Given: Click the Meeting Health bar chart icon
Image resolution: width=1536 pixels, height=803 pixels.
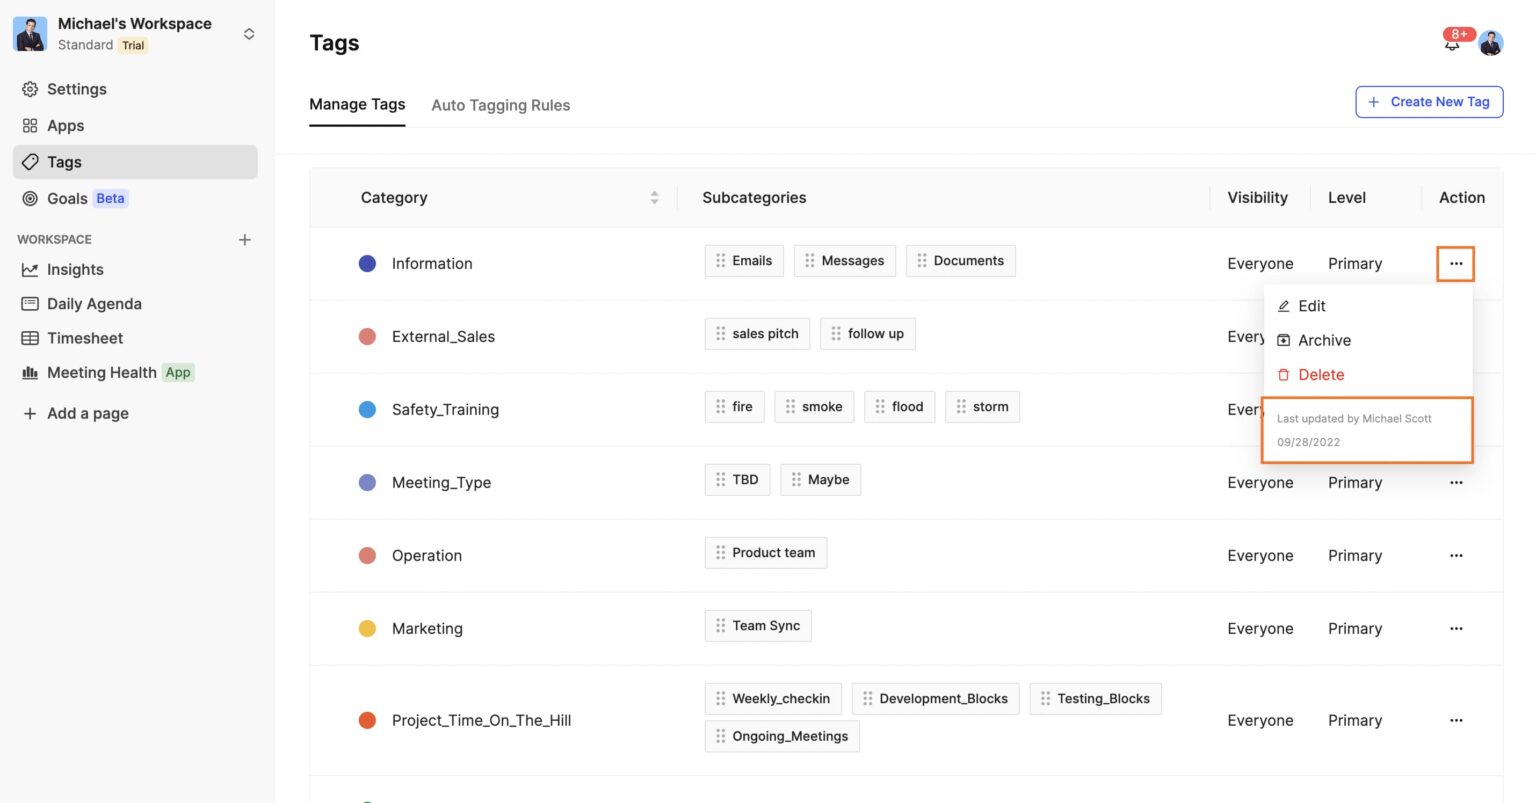Looking at the screenshot, I should coord(30,373).
